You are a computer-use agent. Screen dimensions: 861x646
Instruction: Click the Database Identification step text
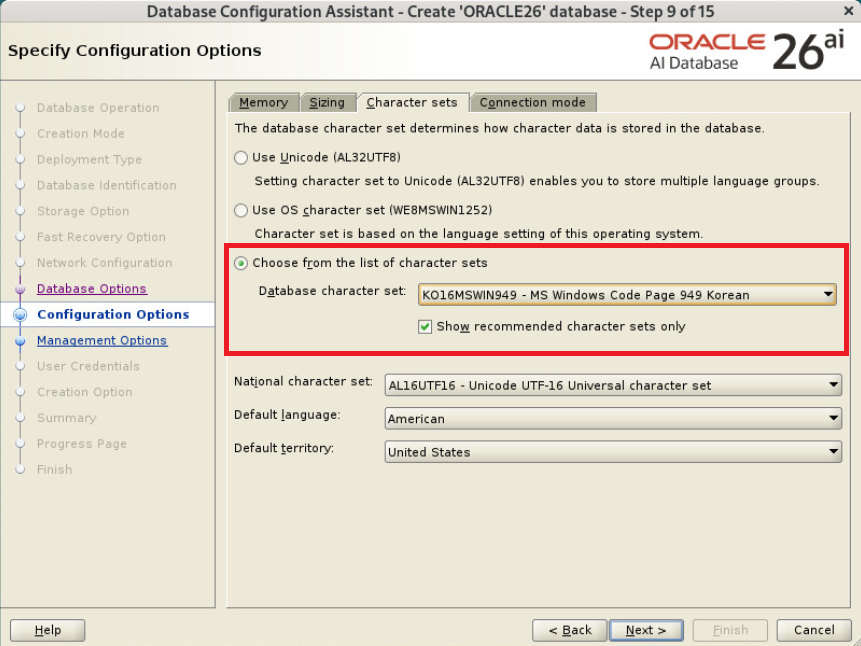(107, 185)
